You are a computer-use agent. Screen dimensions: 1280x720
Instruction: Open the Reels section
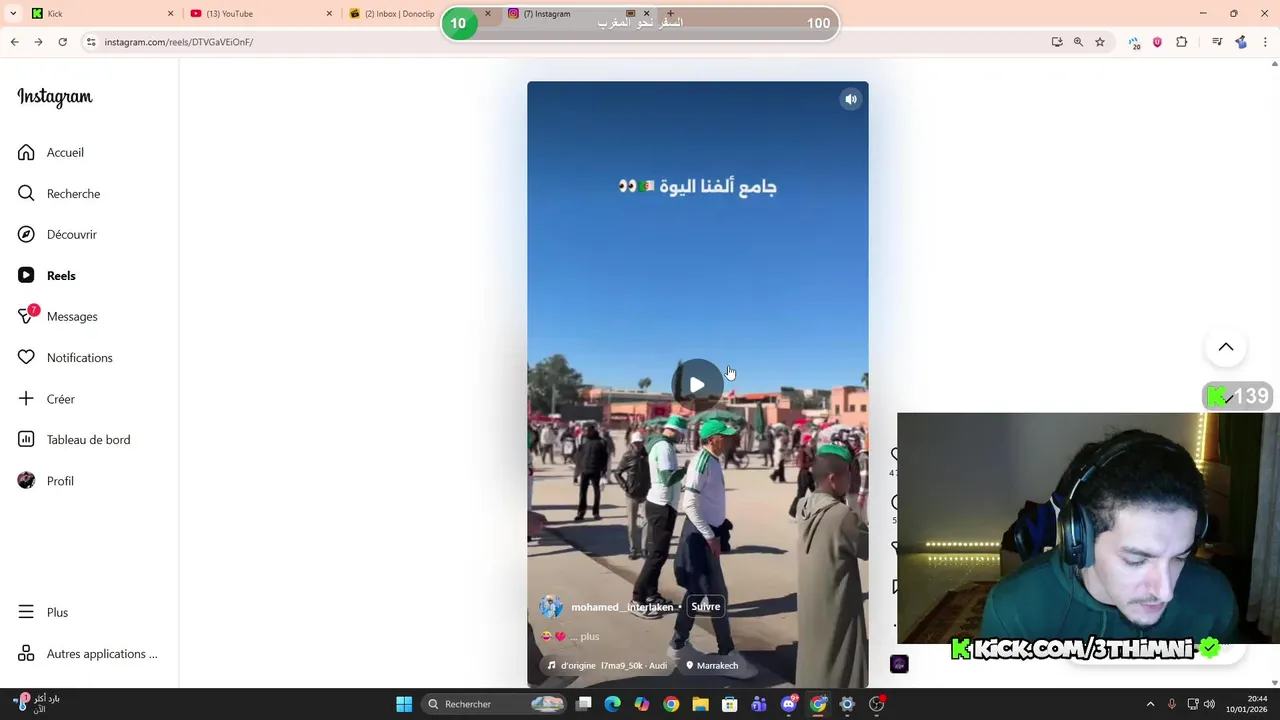pos(46,275)
